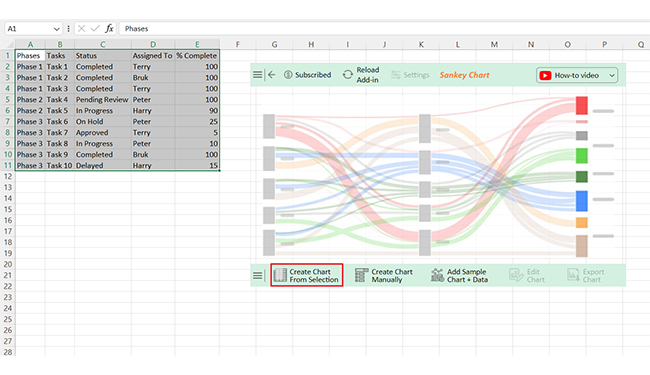This screenshot has width=650, height=375.
Task: Click the Sankey Chart title
Action: tap(464, 75)
